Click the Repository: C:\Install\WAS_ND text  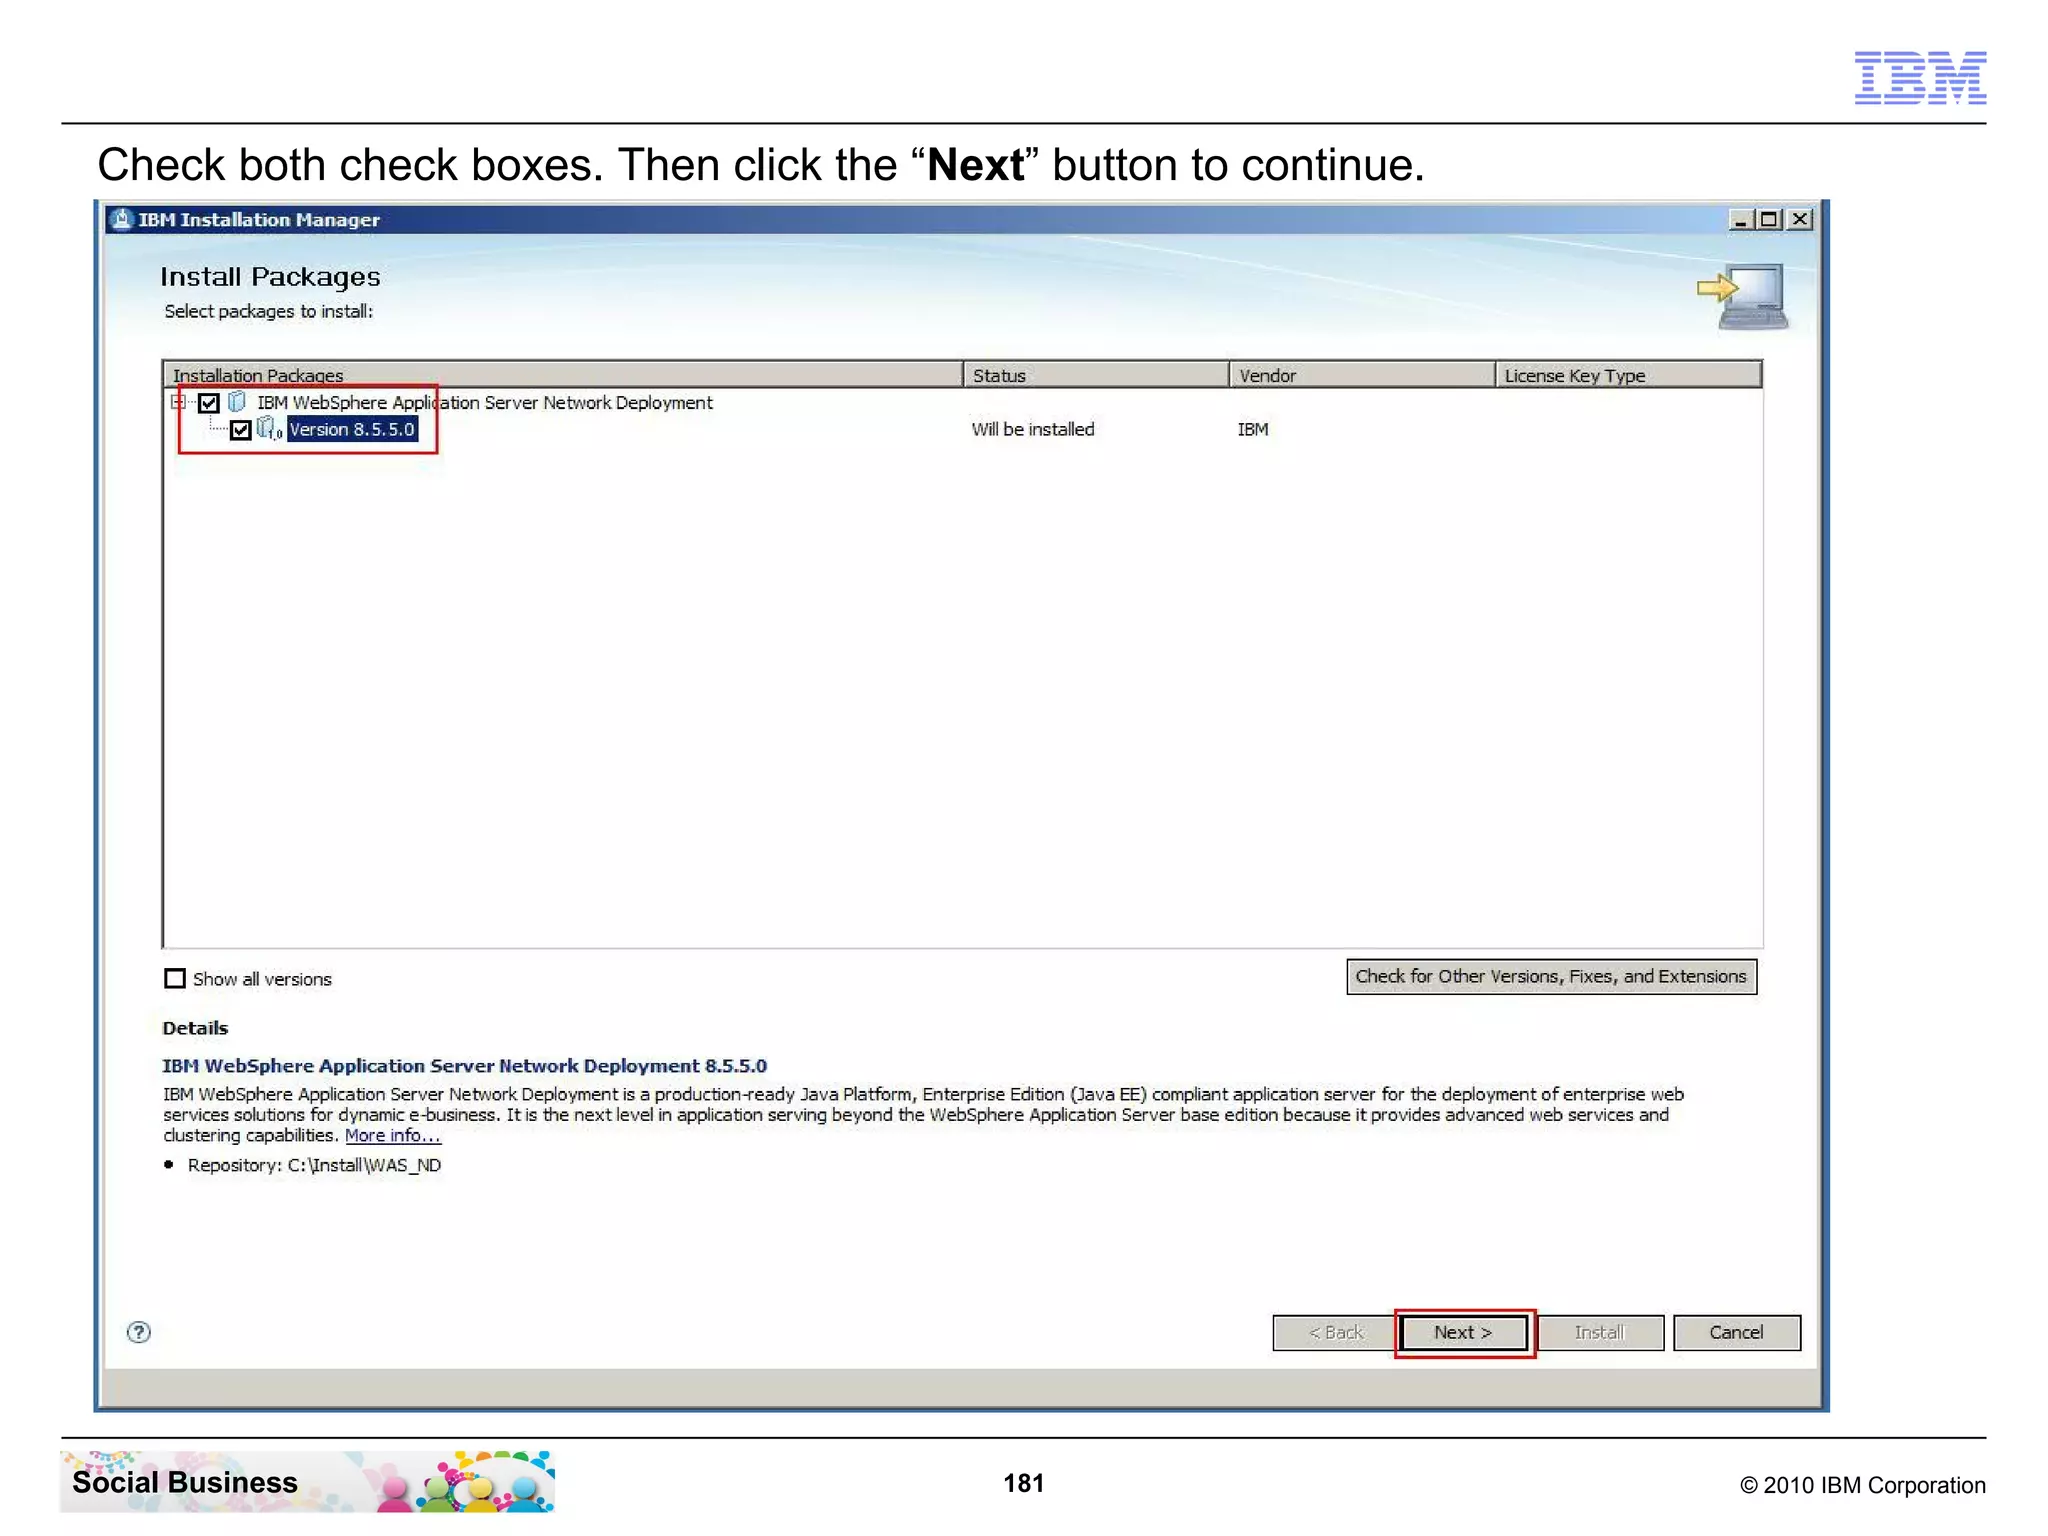point(314,1165)
